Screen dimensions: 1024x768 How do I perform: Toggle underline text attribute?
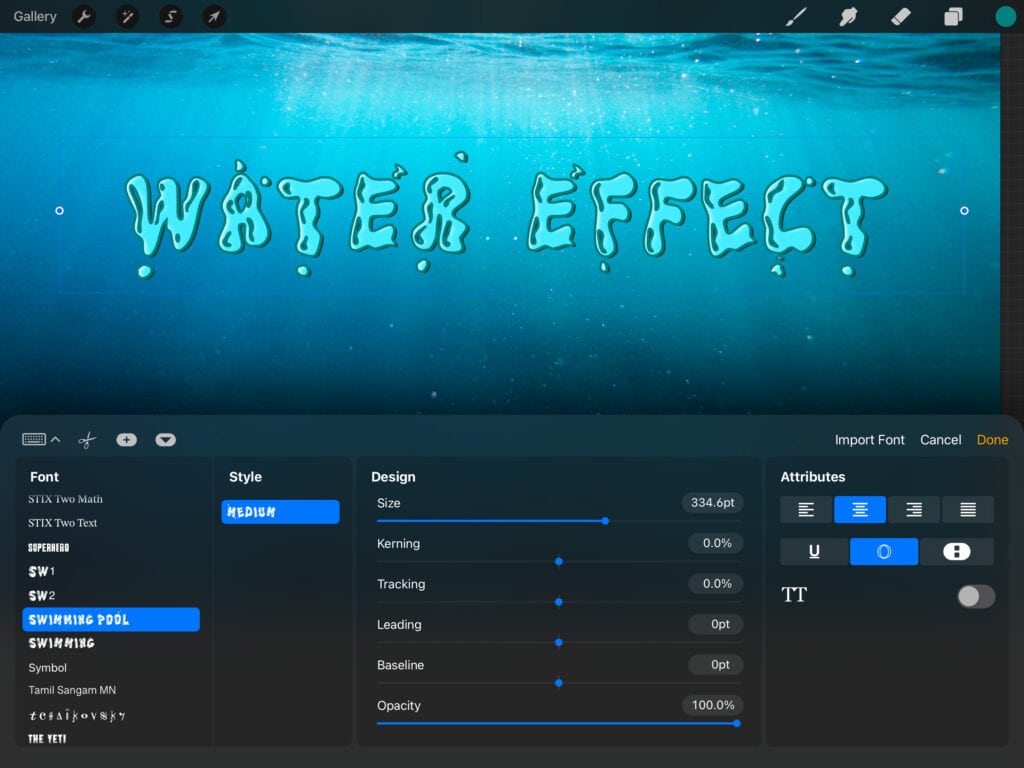point(814,551)
